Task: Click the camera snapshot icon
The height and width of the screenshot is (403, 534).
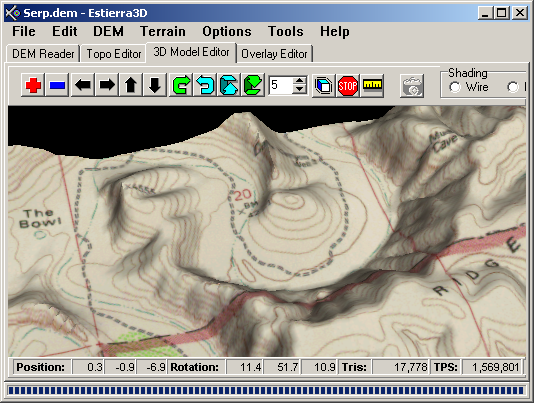Action: coord(412,86)
